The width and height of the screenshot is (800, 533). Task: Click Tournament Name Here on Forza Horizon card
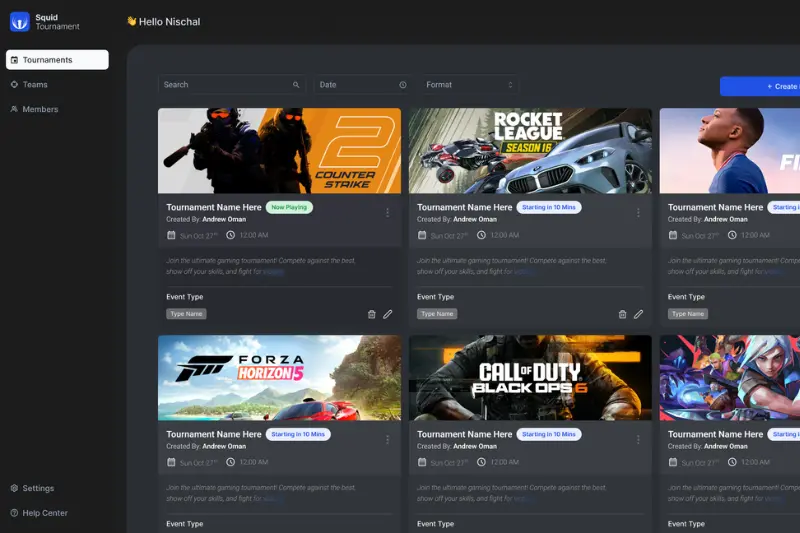[x=214, y=435]
